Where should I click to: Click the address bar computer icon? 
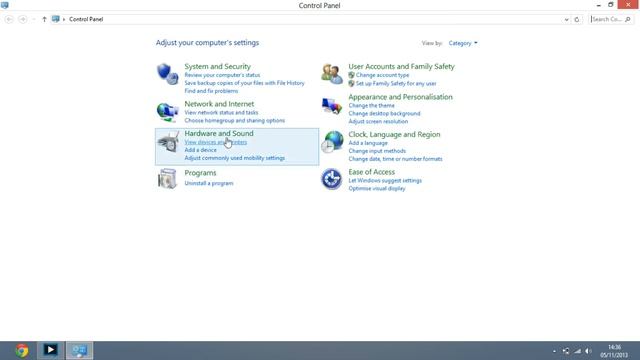pos(56,19)
